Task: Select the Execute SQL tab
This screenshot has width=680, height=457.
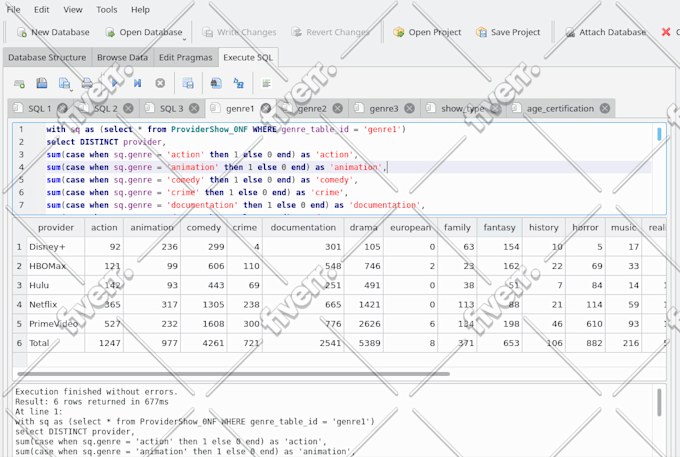Action: point(248,58)
